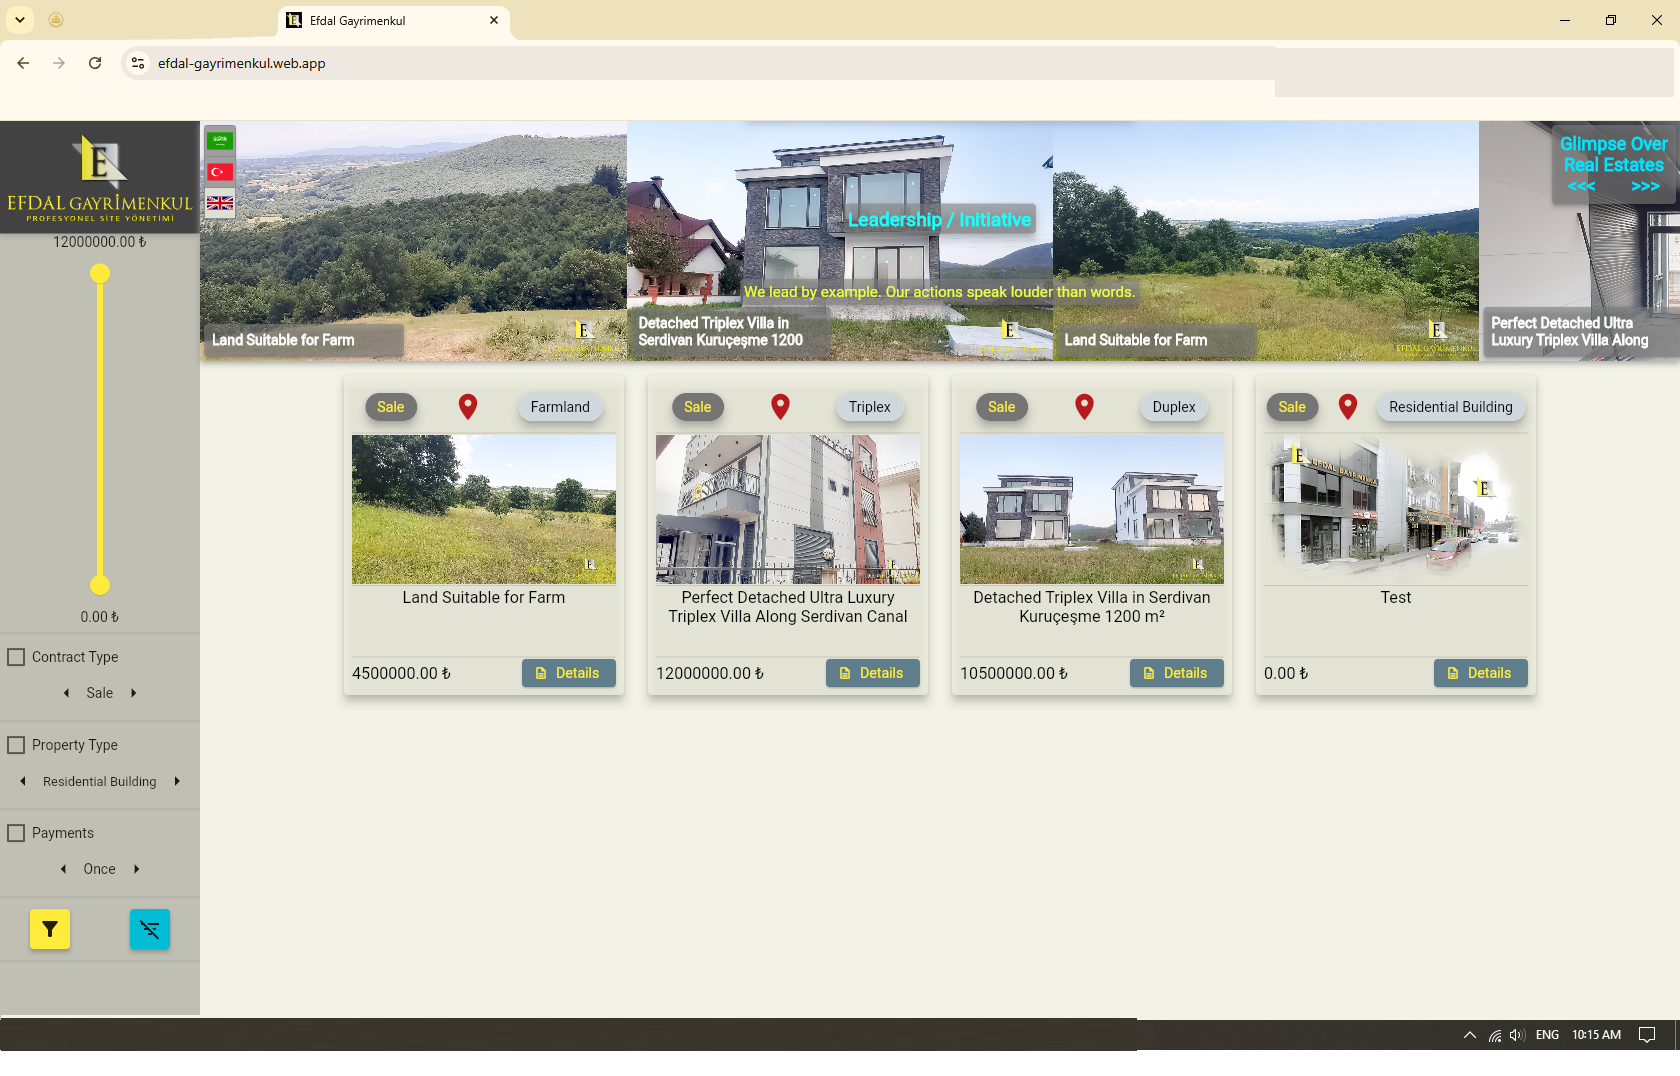Open Detached Triplex Villa in Serdivan photo

[1092, 509]
